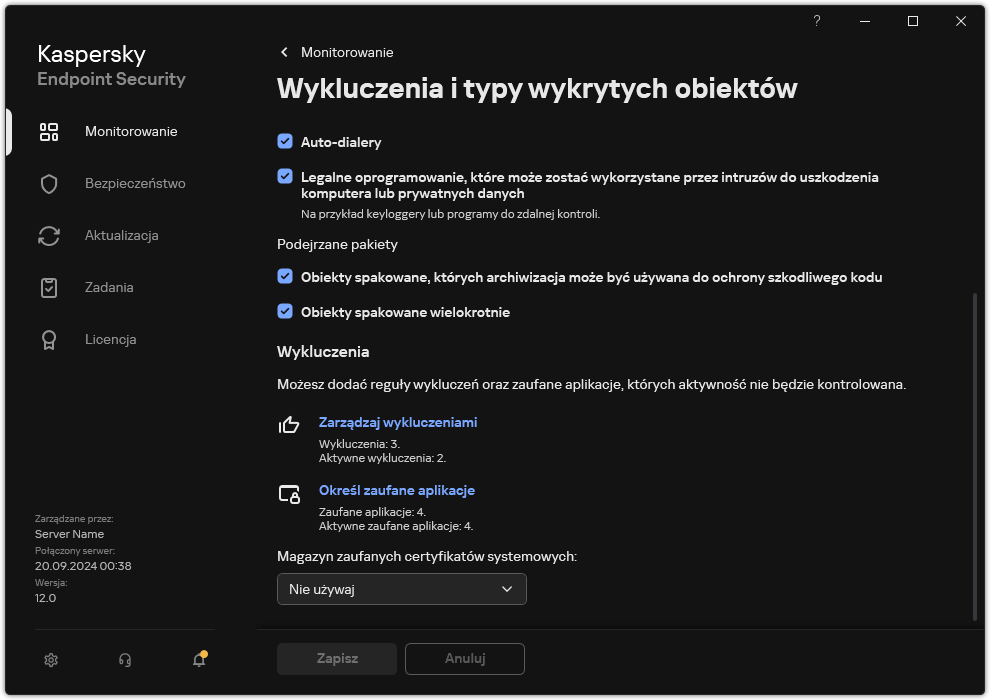Image resolution: width=990 pixels, height=700 pixels.
Task: Click the support headset icon
Action: click(124, 660)
